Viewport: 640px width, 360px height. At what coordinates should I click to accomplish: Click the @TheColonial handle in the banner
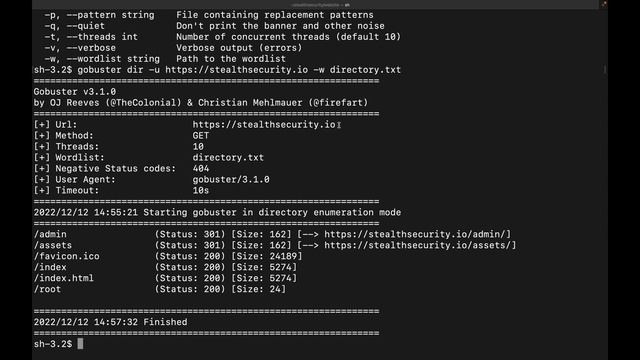point(143,103)
